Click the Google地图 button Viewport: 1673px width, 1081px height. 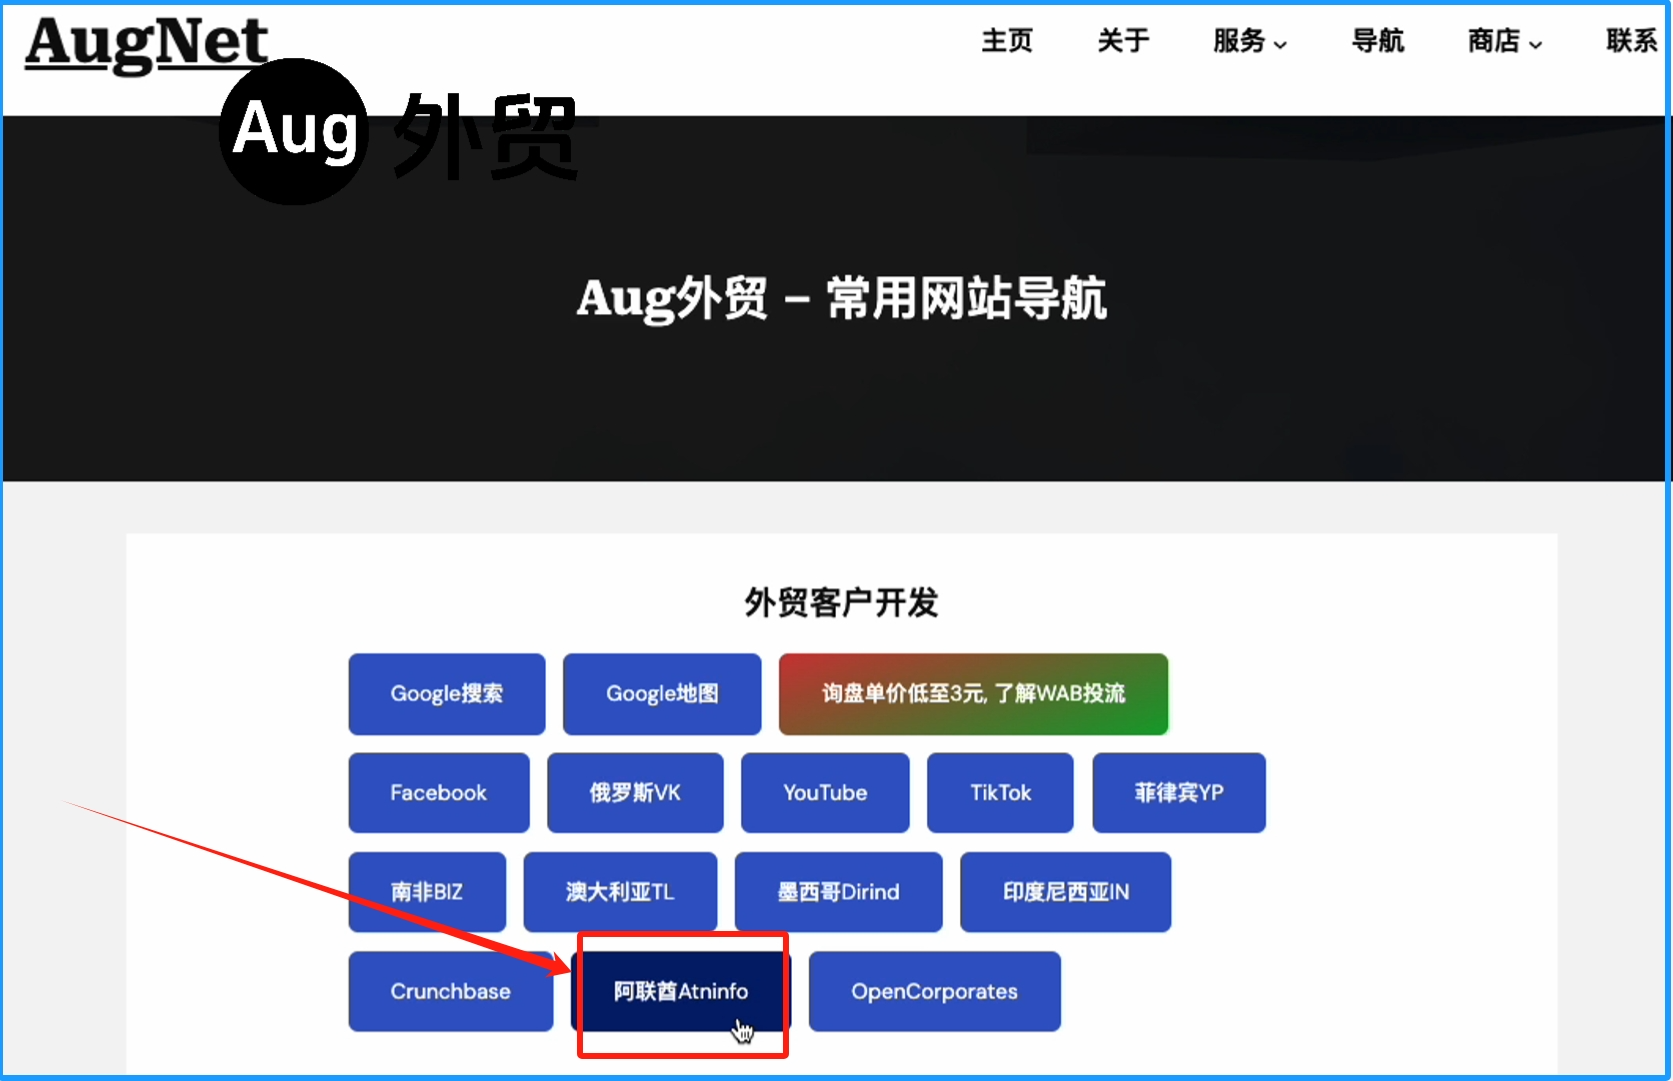(x=662, y=694)
